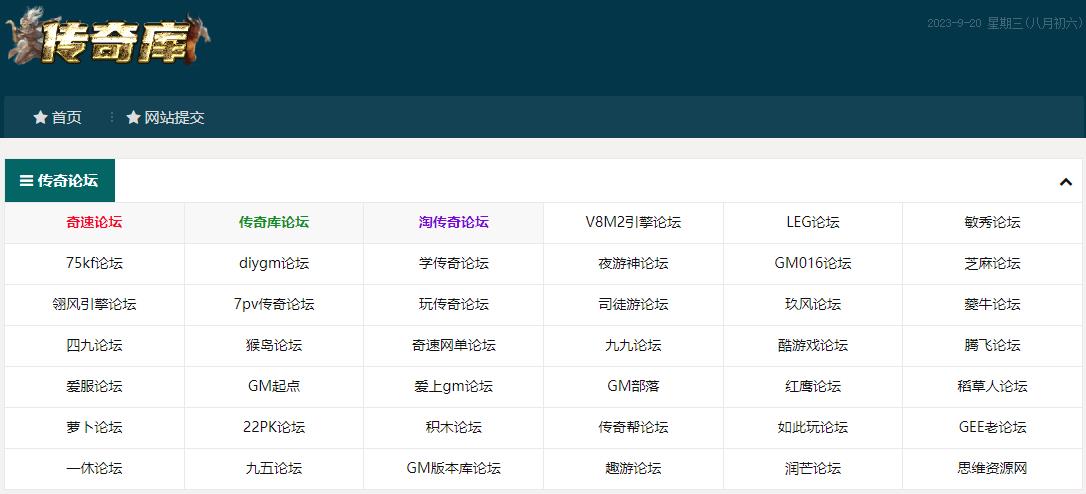Visit 司徒游论坛
The width and height of the screenshot is (1086, 494).
coord(633,304)
